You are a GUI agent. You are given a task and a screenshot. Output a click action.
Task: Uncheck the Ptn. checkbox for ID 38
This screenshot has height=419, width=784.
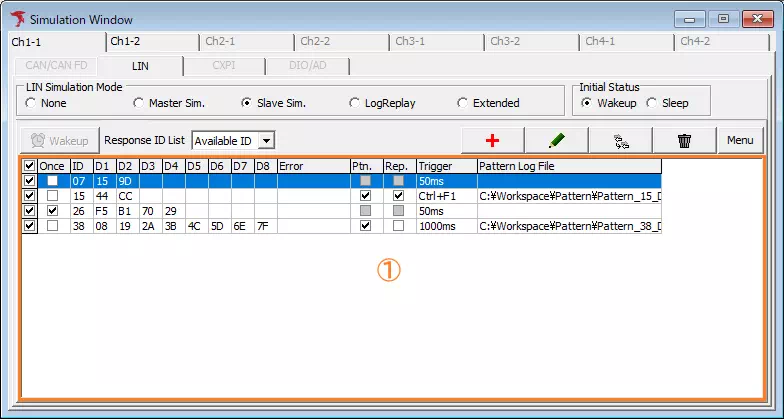(x=365, y=226)
